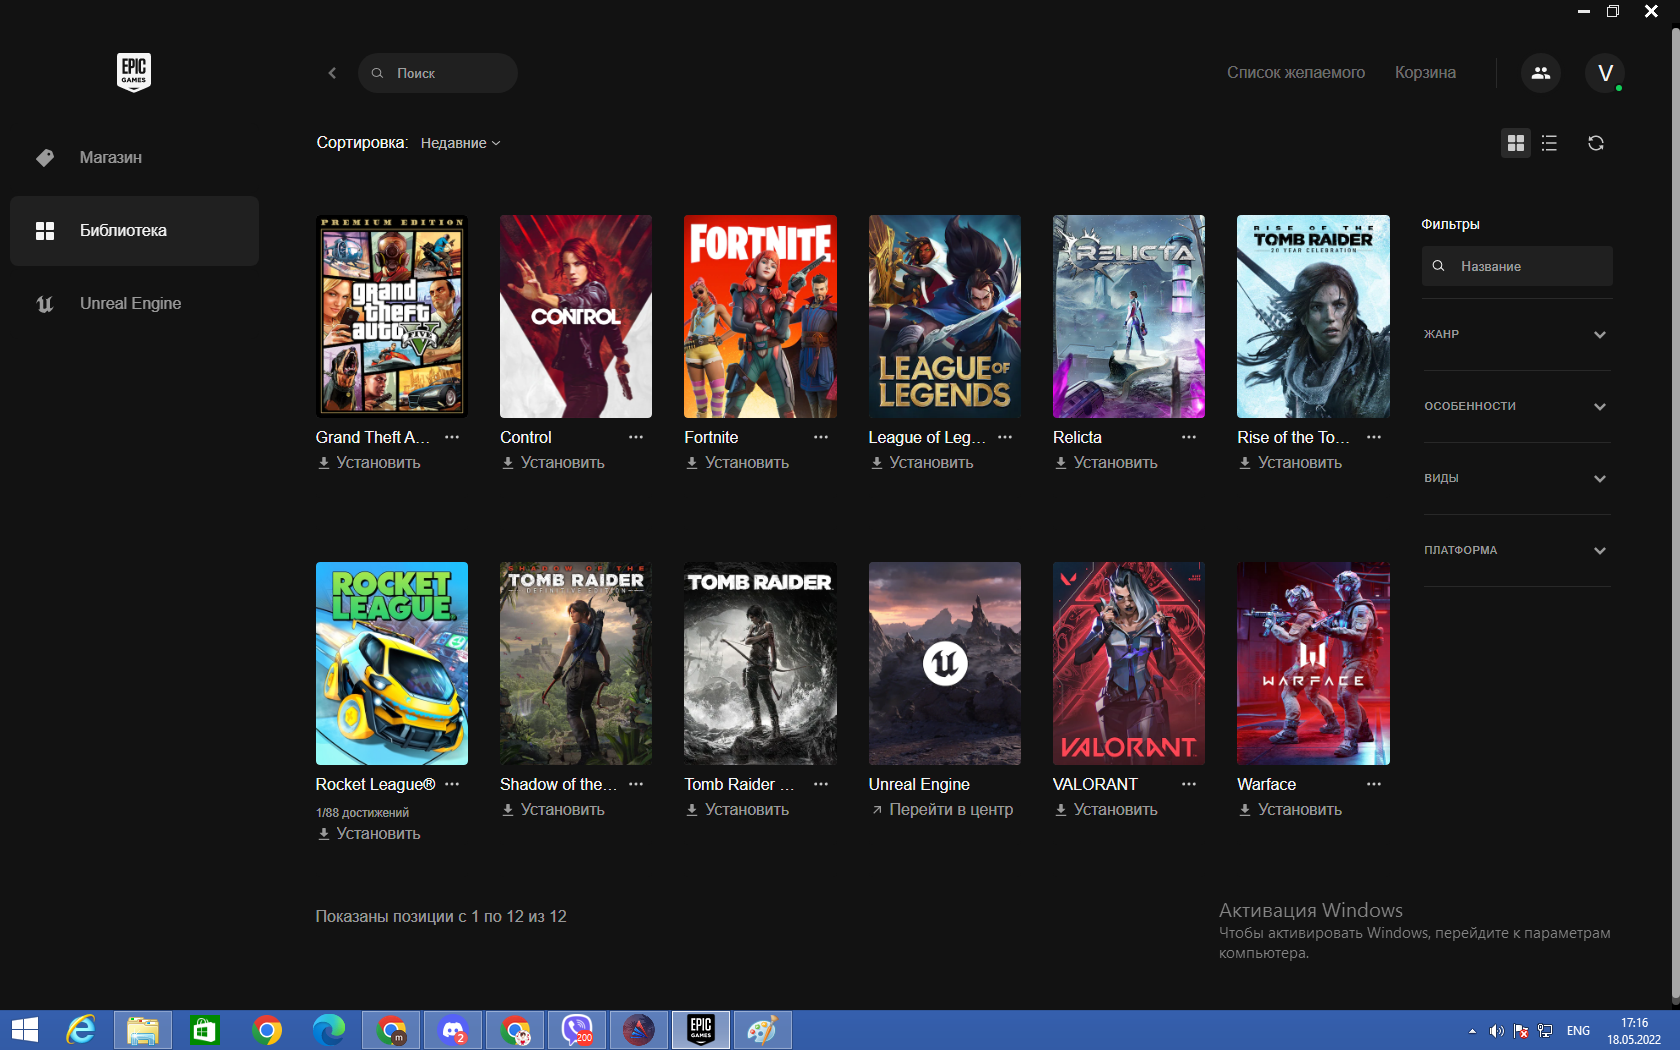Viewport: 1680px width, 1050px height.
Task: Open options menu for Tomb Raider
Action: click(821, 784)
